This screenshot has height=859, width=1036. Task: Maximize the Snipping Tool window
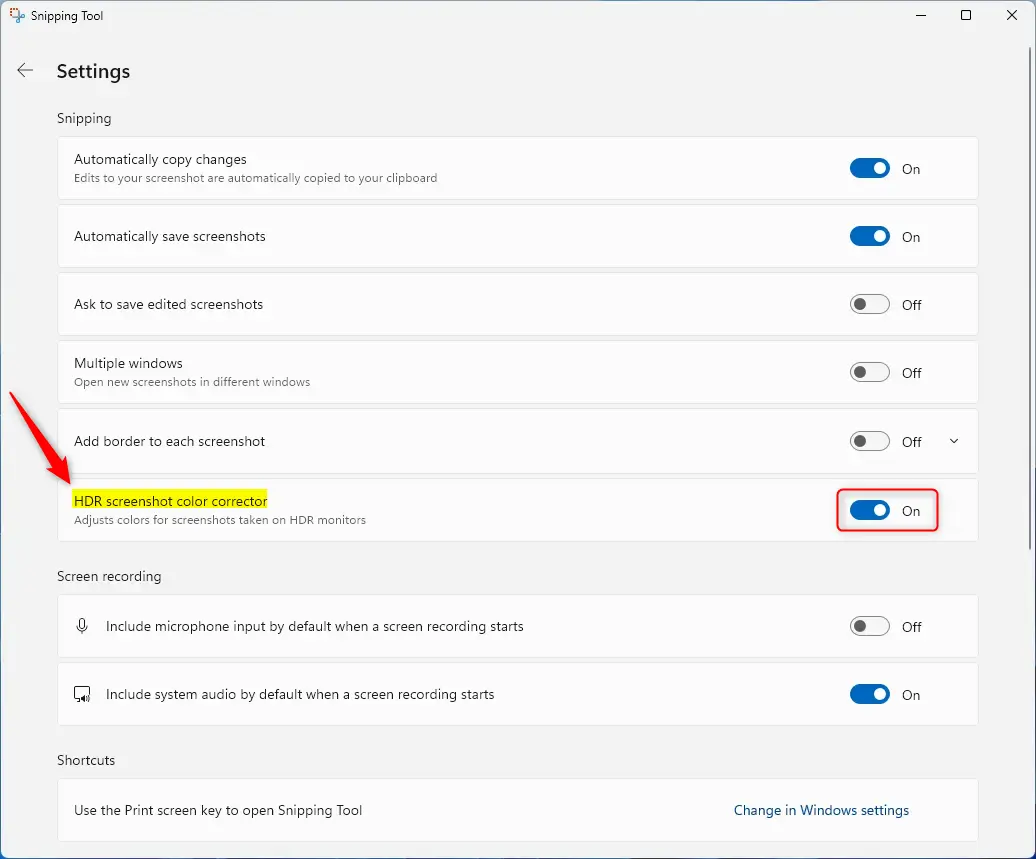pyautogui.click(x=966, y=15)
